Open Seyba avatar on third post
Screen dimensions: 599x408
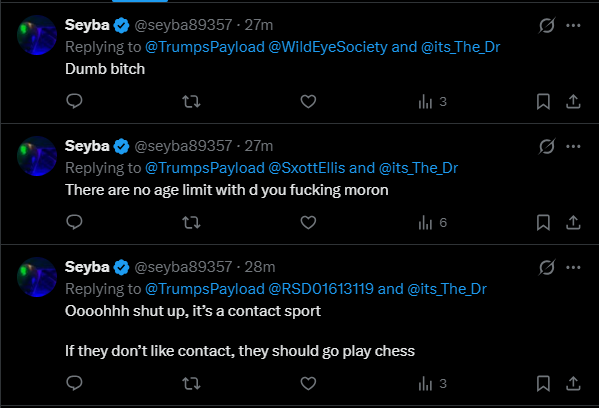tap(37, 277)
